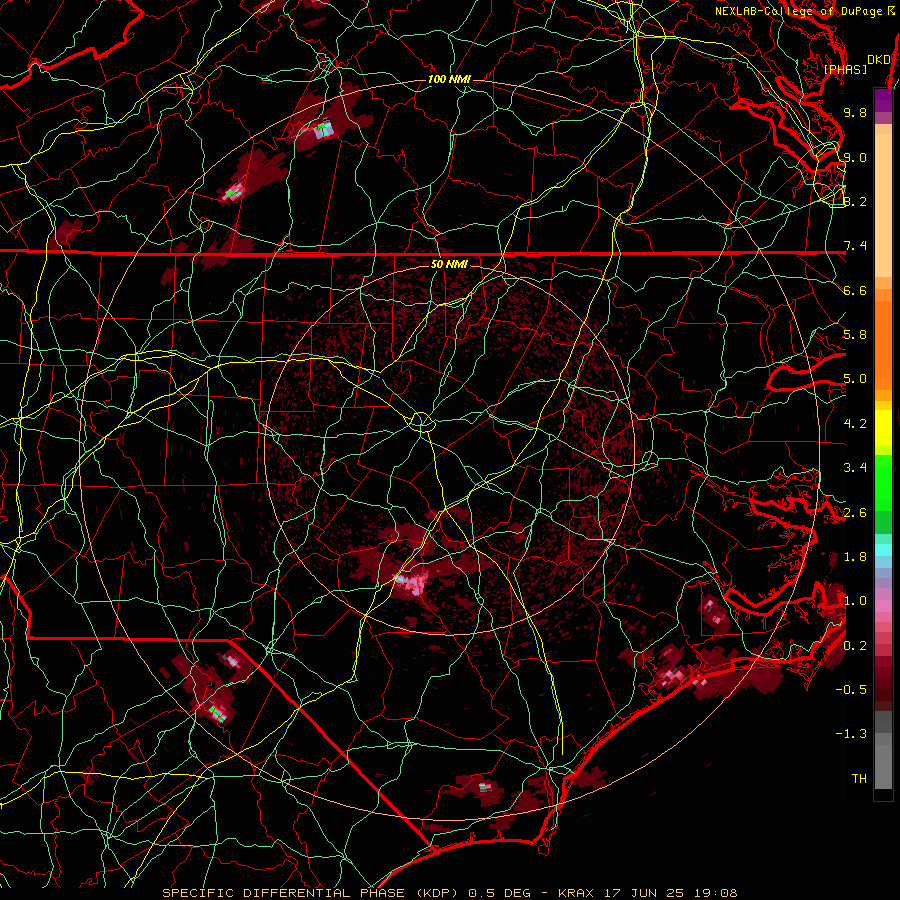Click the TH label on the color scale
This screenshot has width=900, height=900.
859,779
